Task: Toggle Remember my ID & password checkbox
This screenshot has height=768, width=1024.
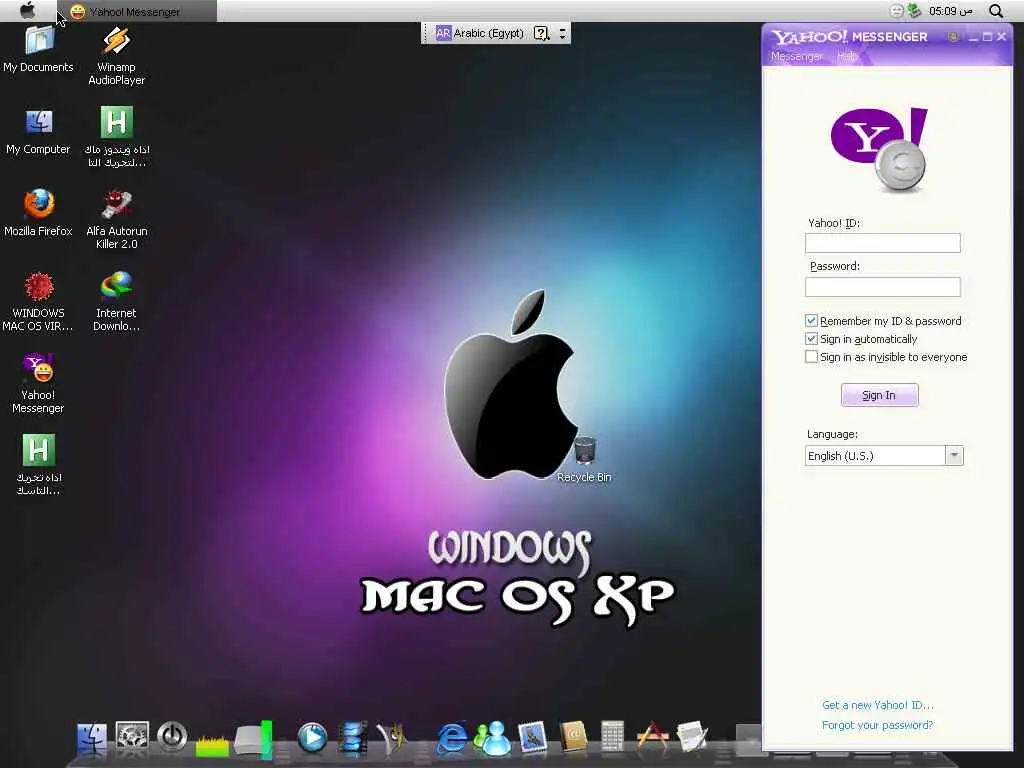Action: (x=811, y=321)
